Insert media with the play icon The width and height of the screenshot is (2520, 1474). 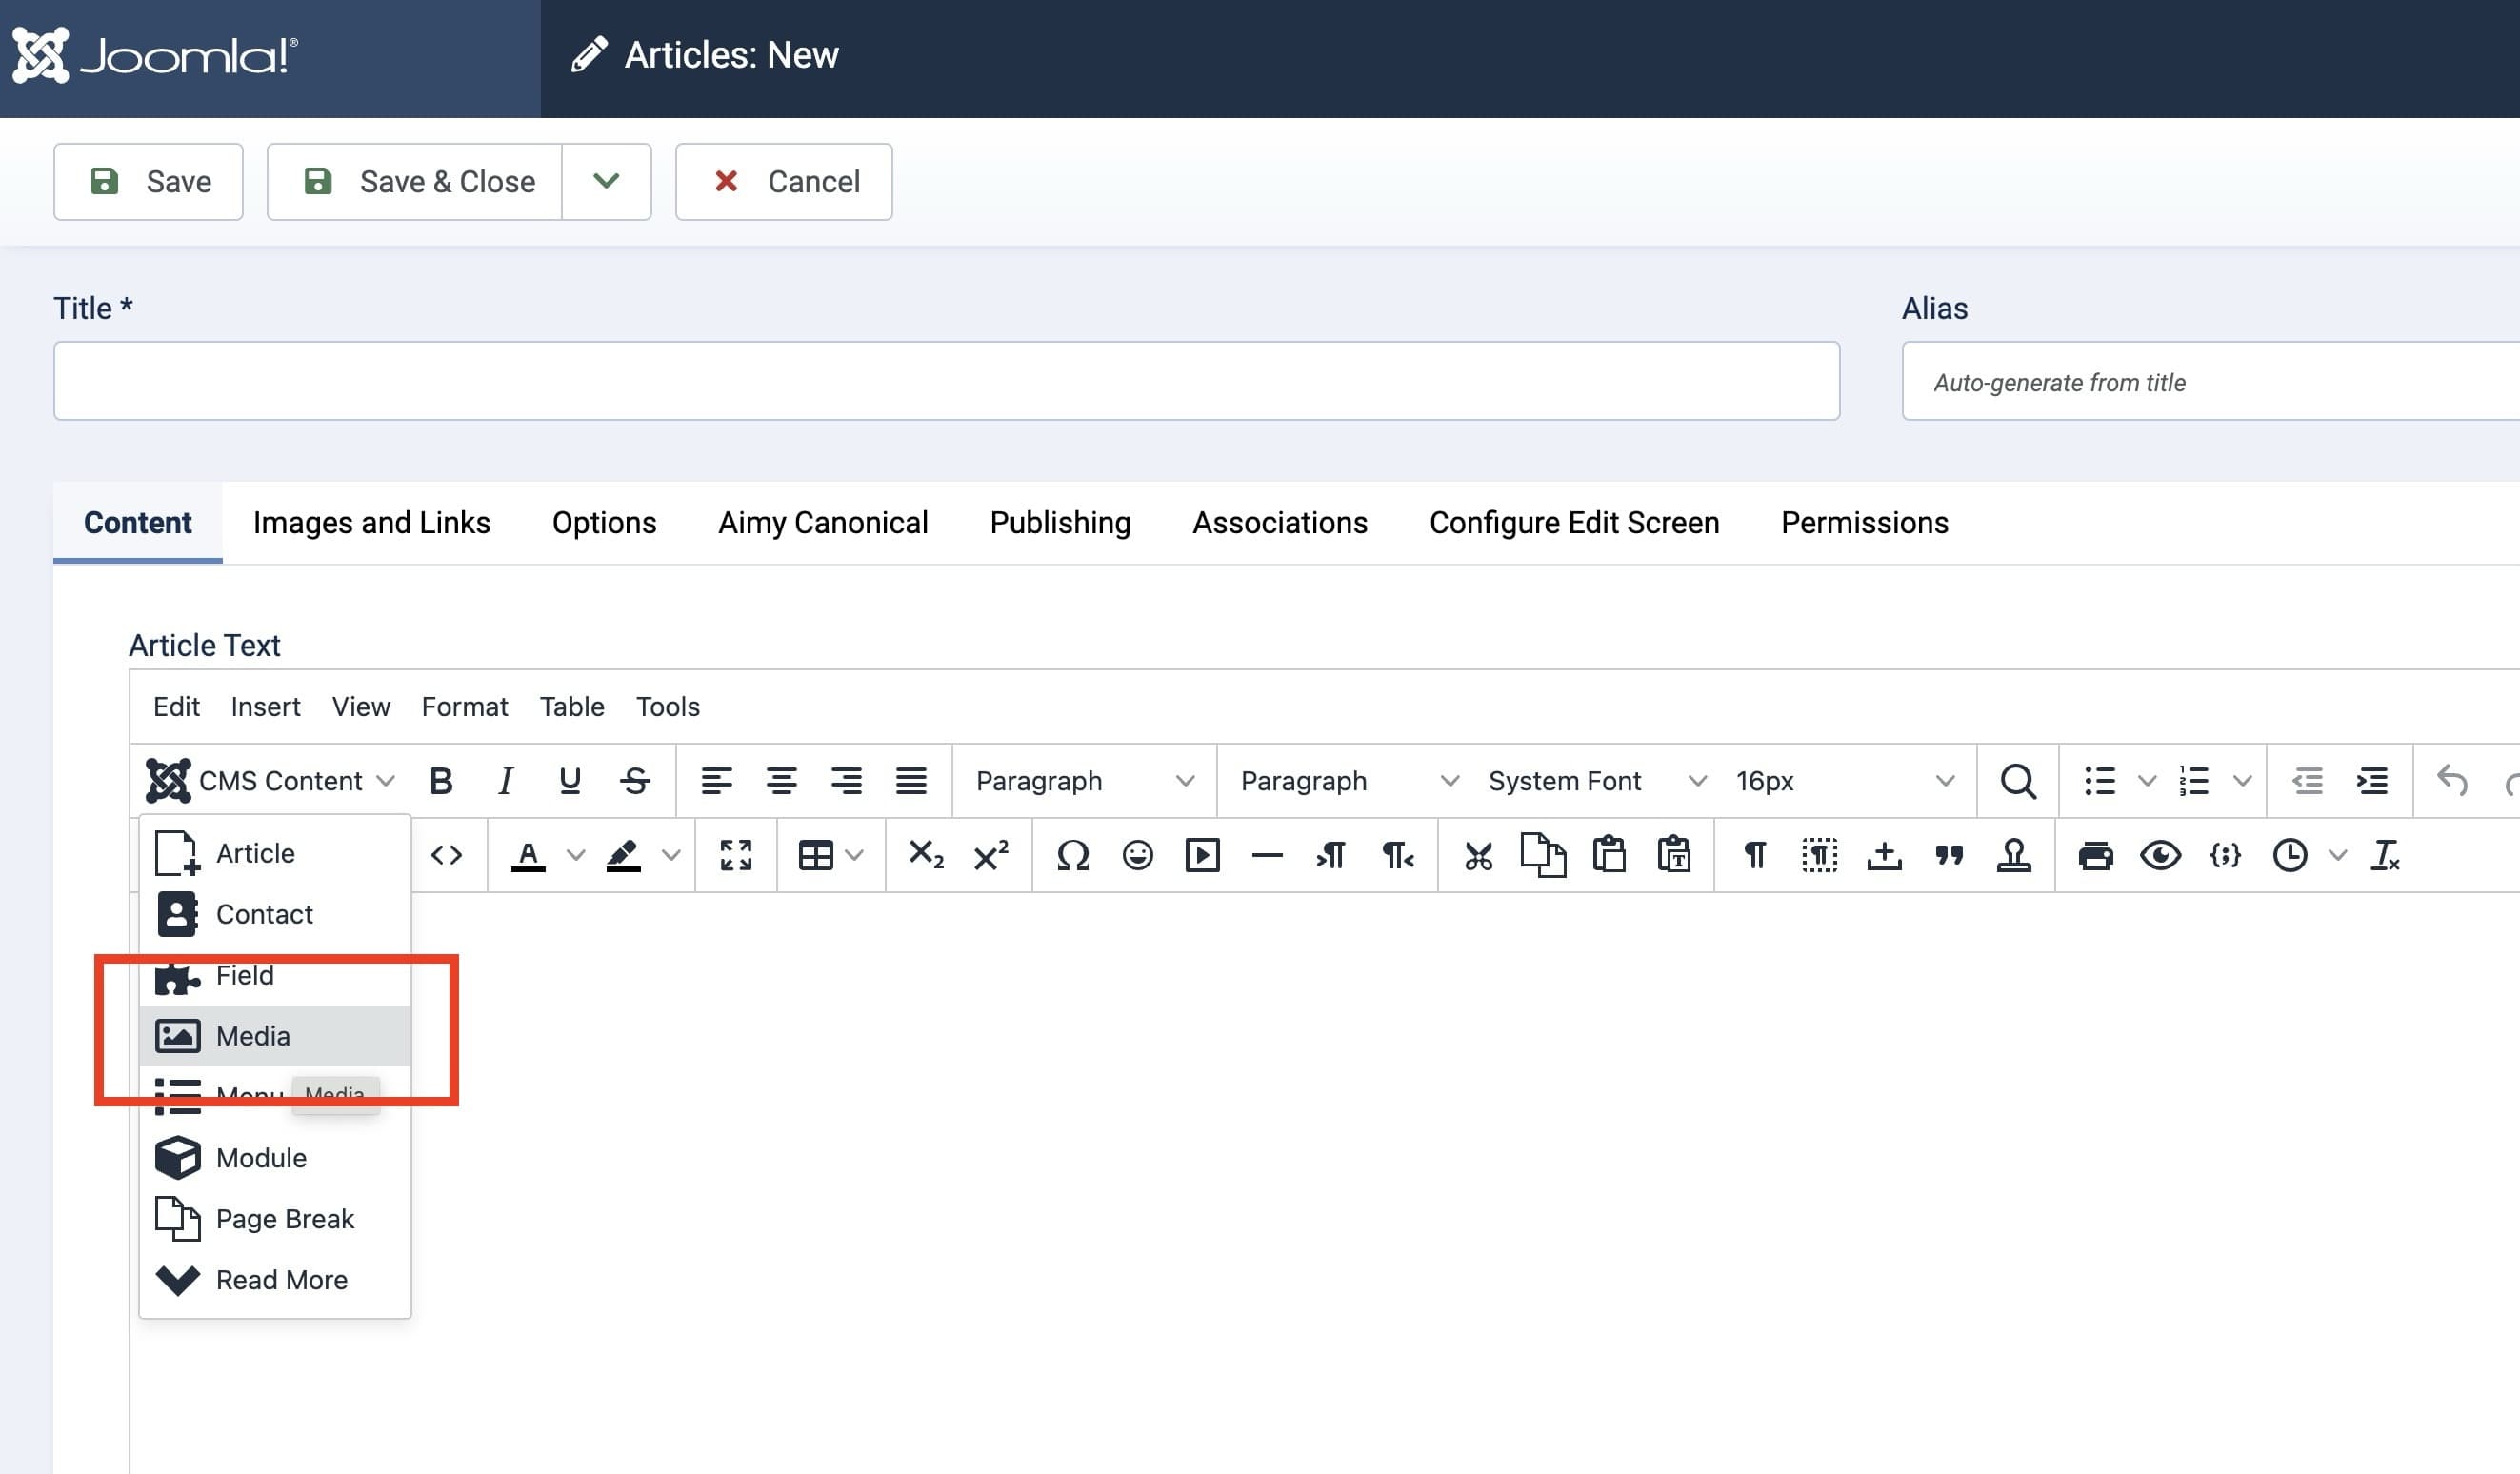[1202, 855]
